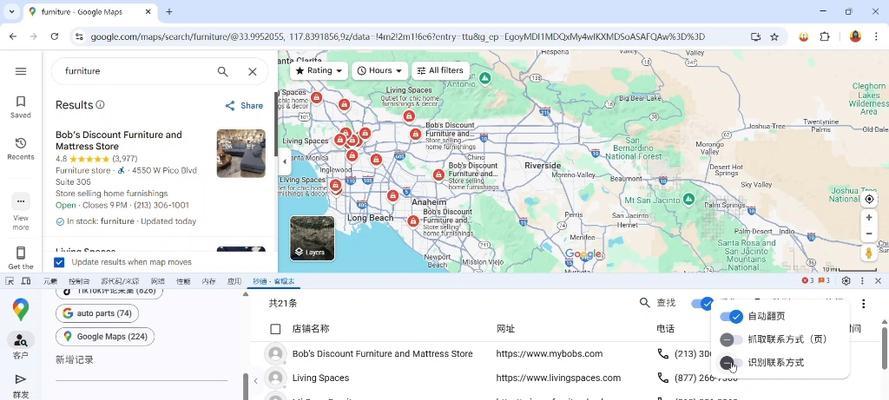This screenshot has height=400, width=889.
Task: Click the 查找 search button
Action: [658, 303]
